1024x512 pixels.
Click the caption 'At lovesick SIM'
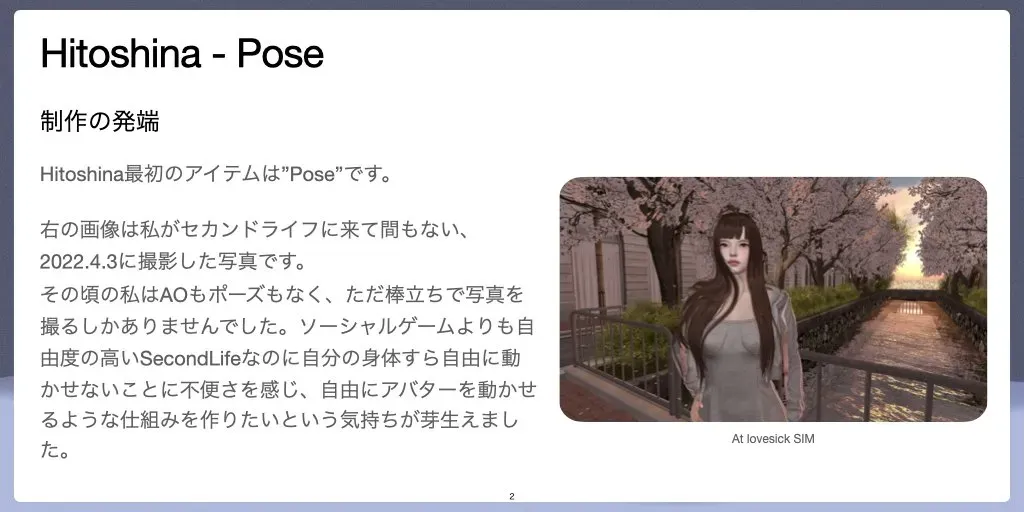[773, 439]
